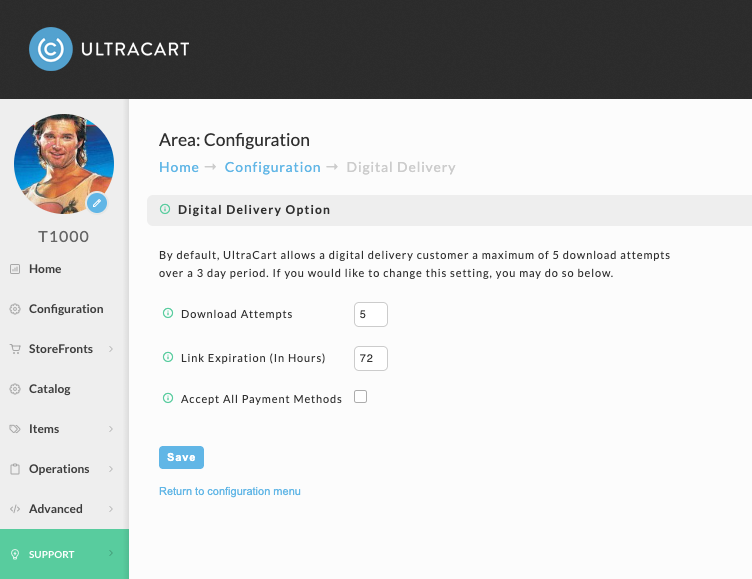
Task: Click the pencil edit icon on avatar
Action: (x=97, y=203)
